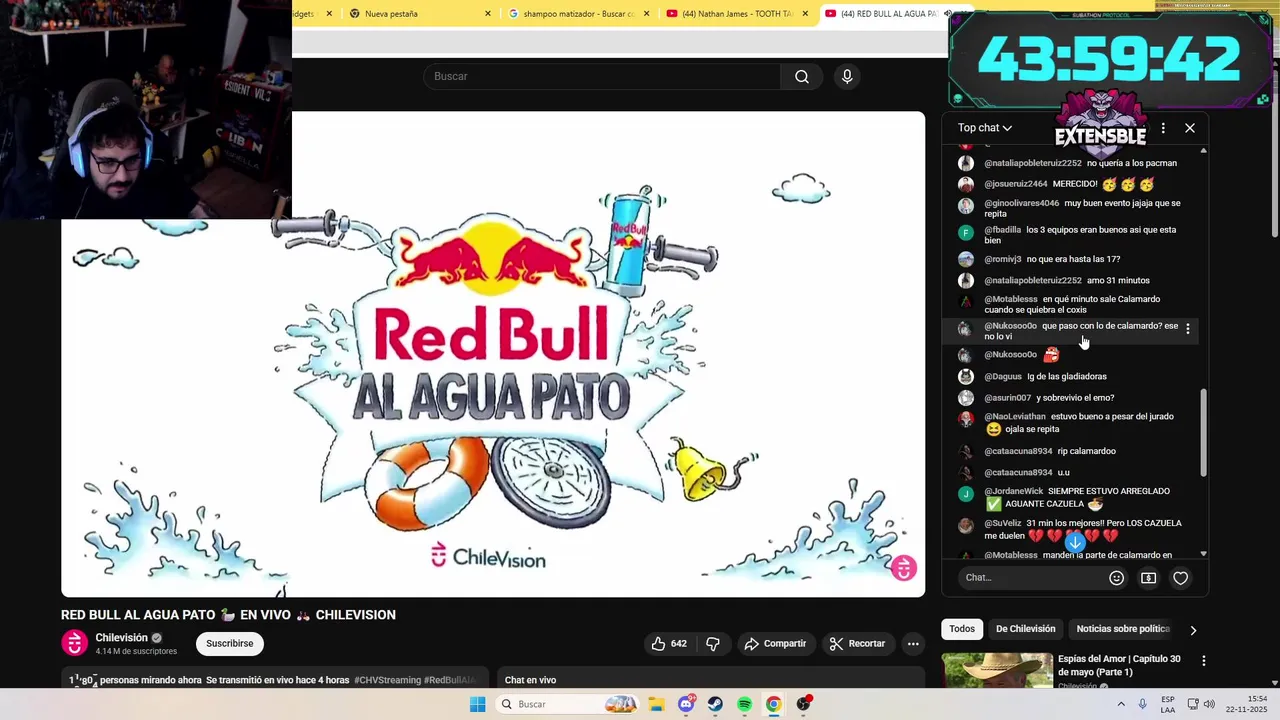The image size is (1280, 720).
Task: Click the Chilevisión watermark on video
Action: 904,568
